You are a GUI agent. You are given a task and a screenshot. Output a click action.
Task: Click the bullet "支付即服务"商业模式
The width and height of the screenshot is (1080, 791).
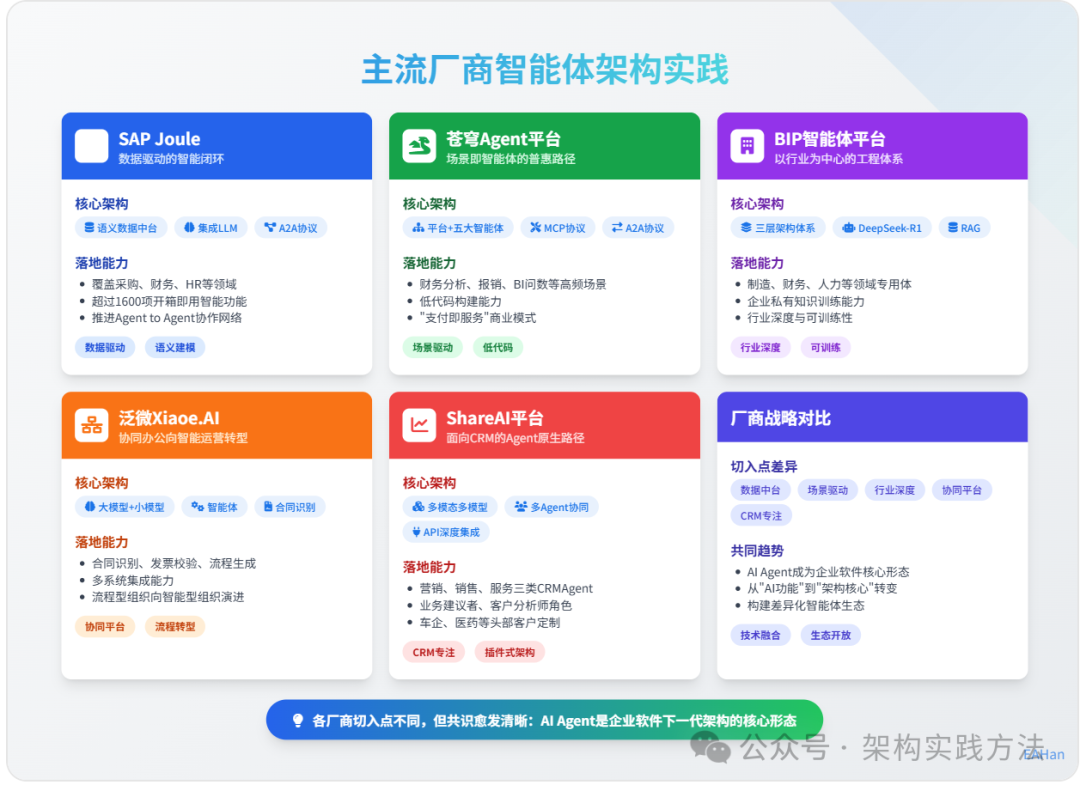[x=478, y=318]
